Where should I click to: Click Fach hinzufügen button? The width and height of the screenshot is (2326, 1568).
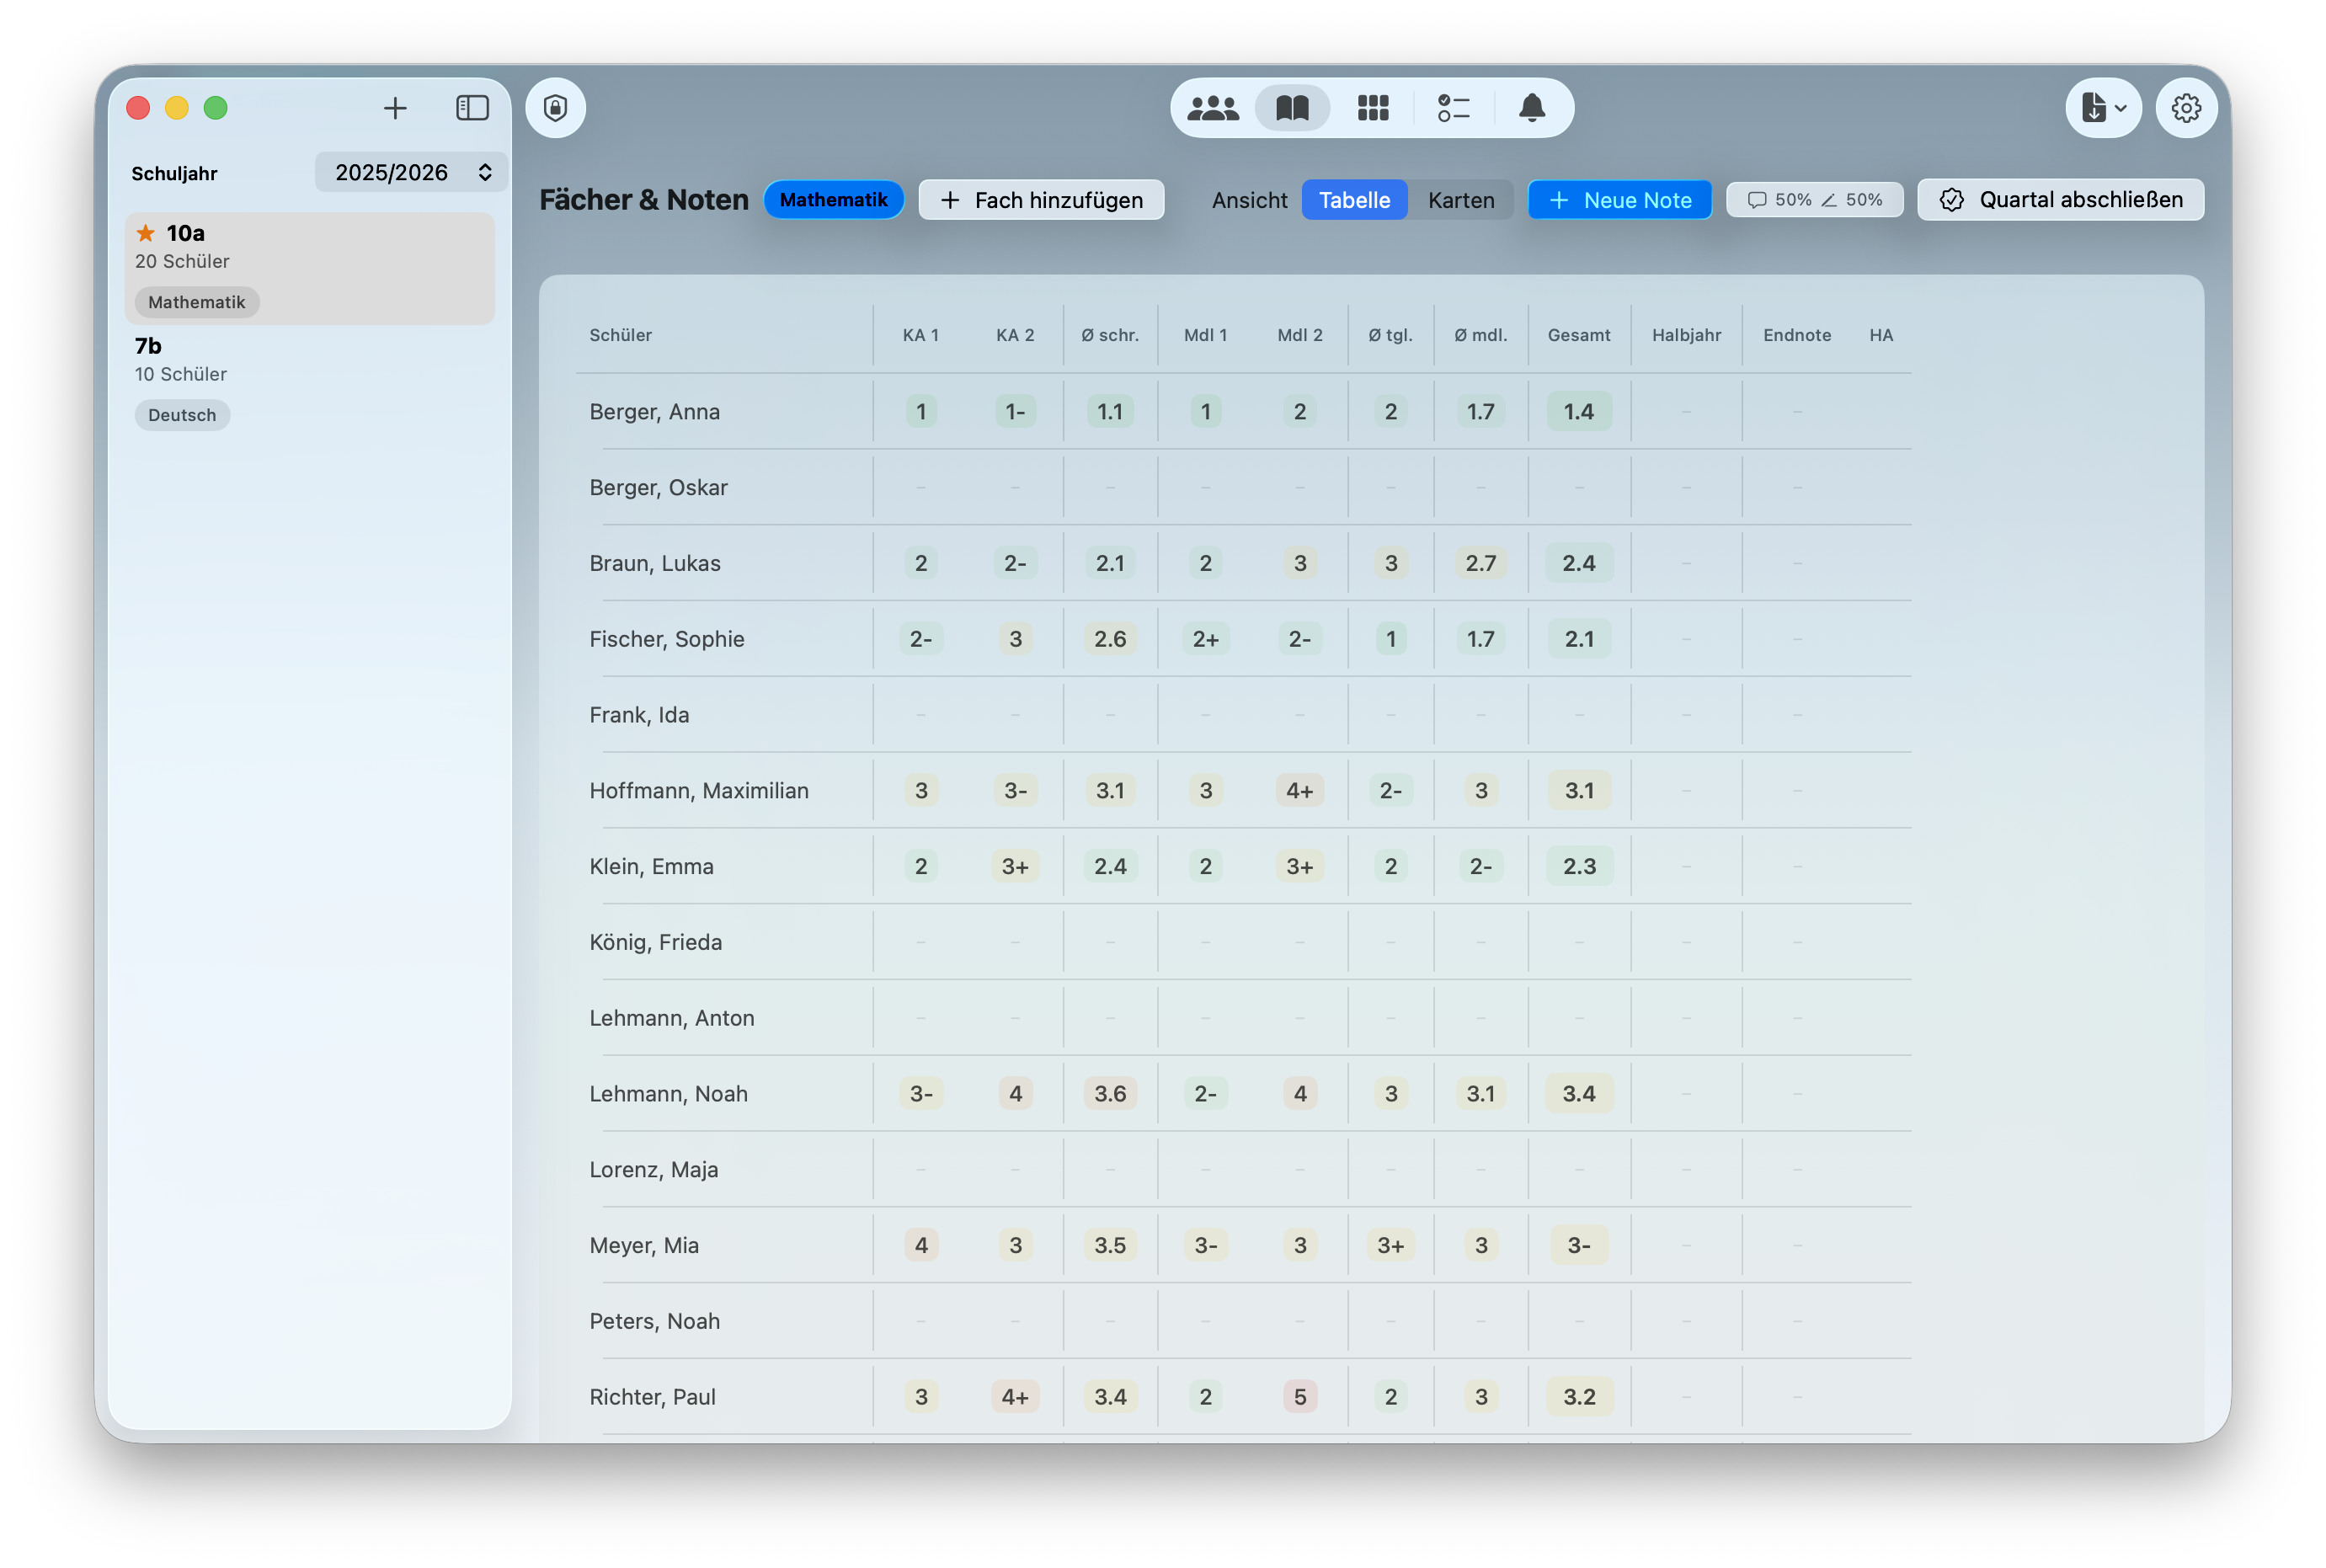(x=1041, y=200)
